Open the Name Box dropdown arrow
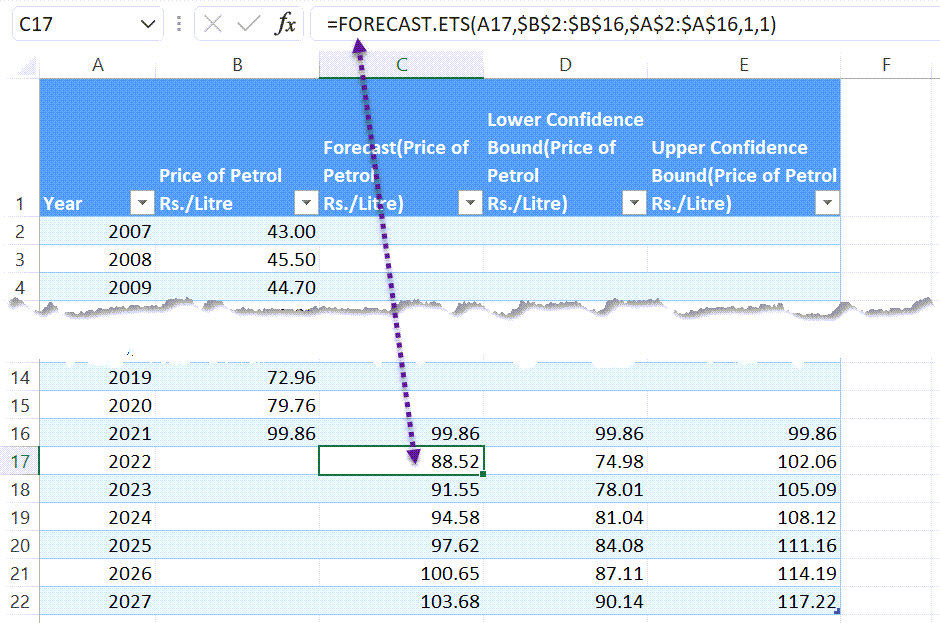940x623 pixels. pyautogui.click(x=147, y=24)
